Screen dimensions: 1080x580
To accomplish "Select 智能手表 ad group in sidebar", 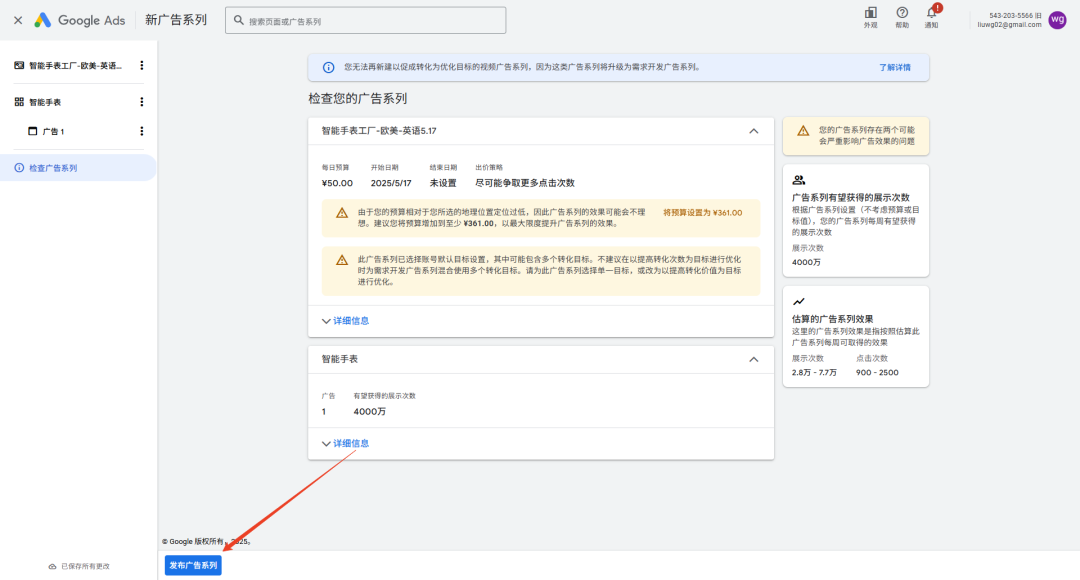I will [x=45, y=102].
